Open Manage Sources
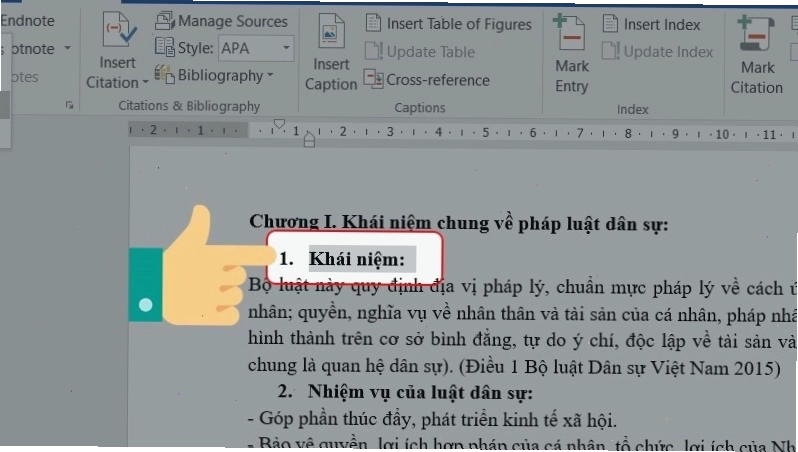The image size is (798, 452). tap(222, 21)
